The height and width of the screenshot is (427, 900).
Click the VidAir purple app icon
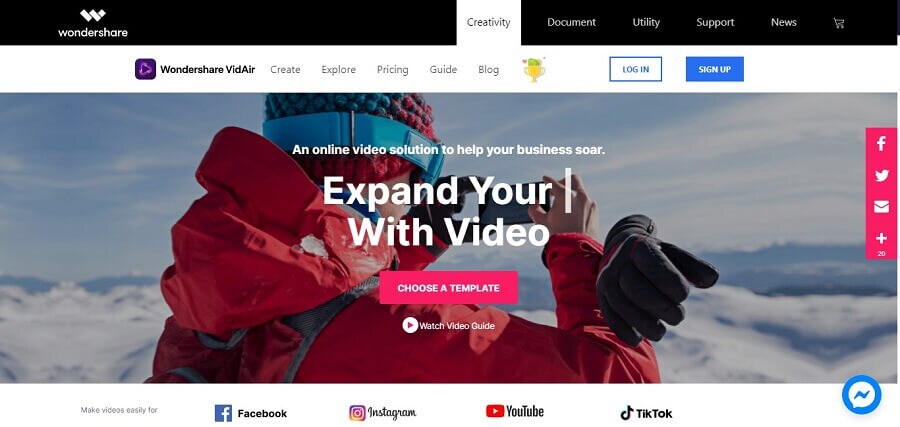click(145, 69)
